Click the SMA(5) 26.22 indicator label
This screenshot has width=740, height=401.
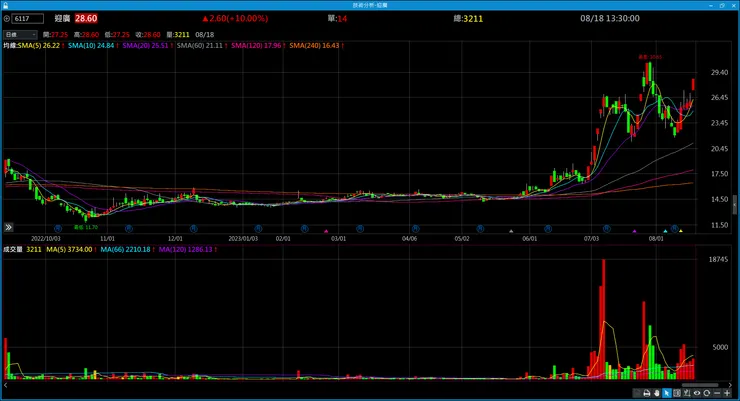39,46
